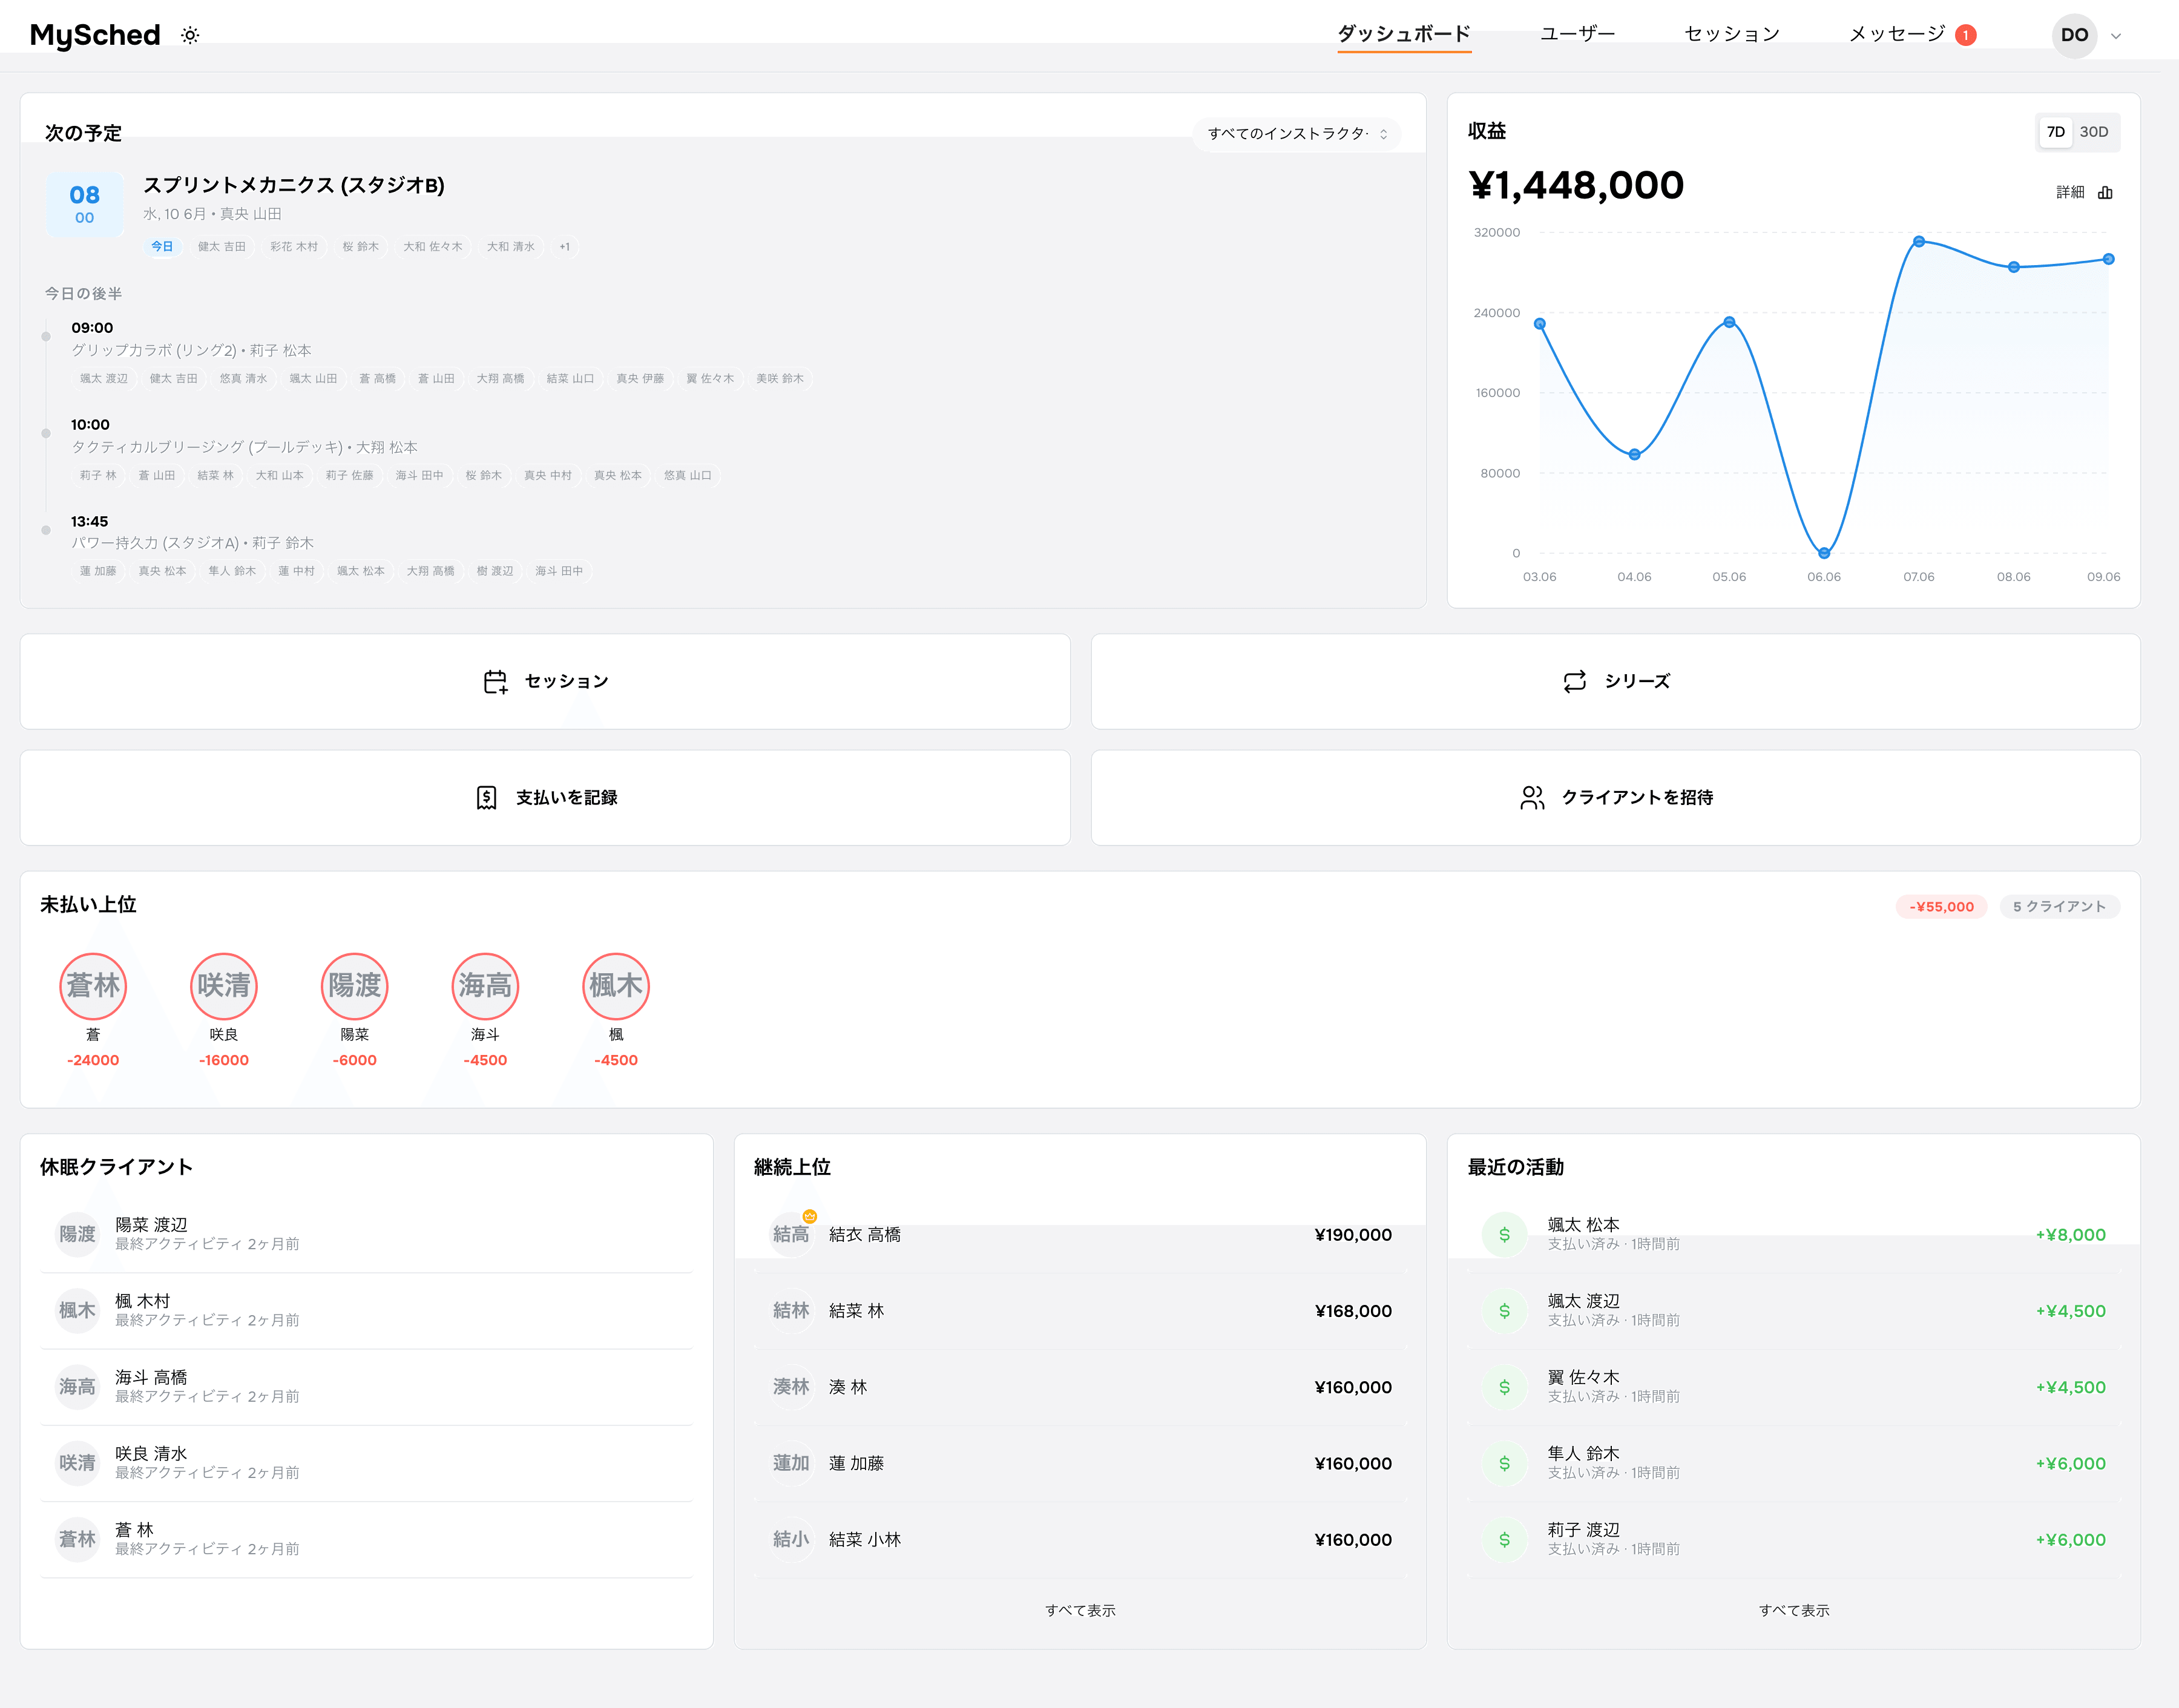Click the 陽渡 avatar in dormant clients list
Screen dimensions: 2179x1708
point(77,1234)
